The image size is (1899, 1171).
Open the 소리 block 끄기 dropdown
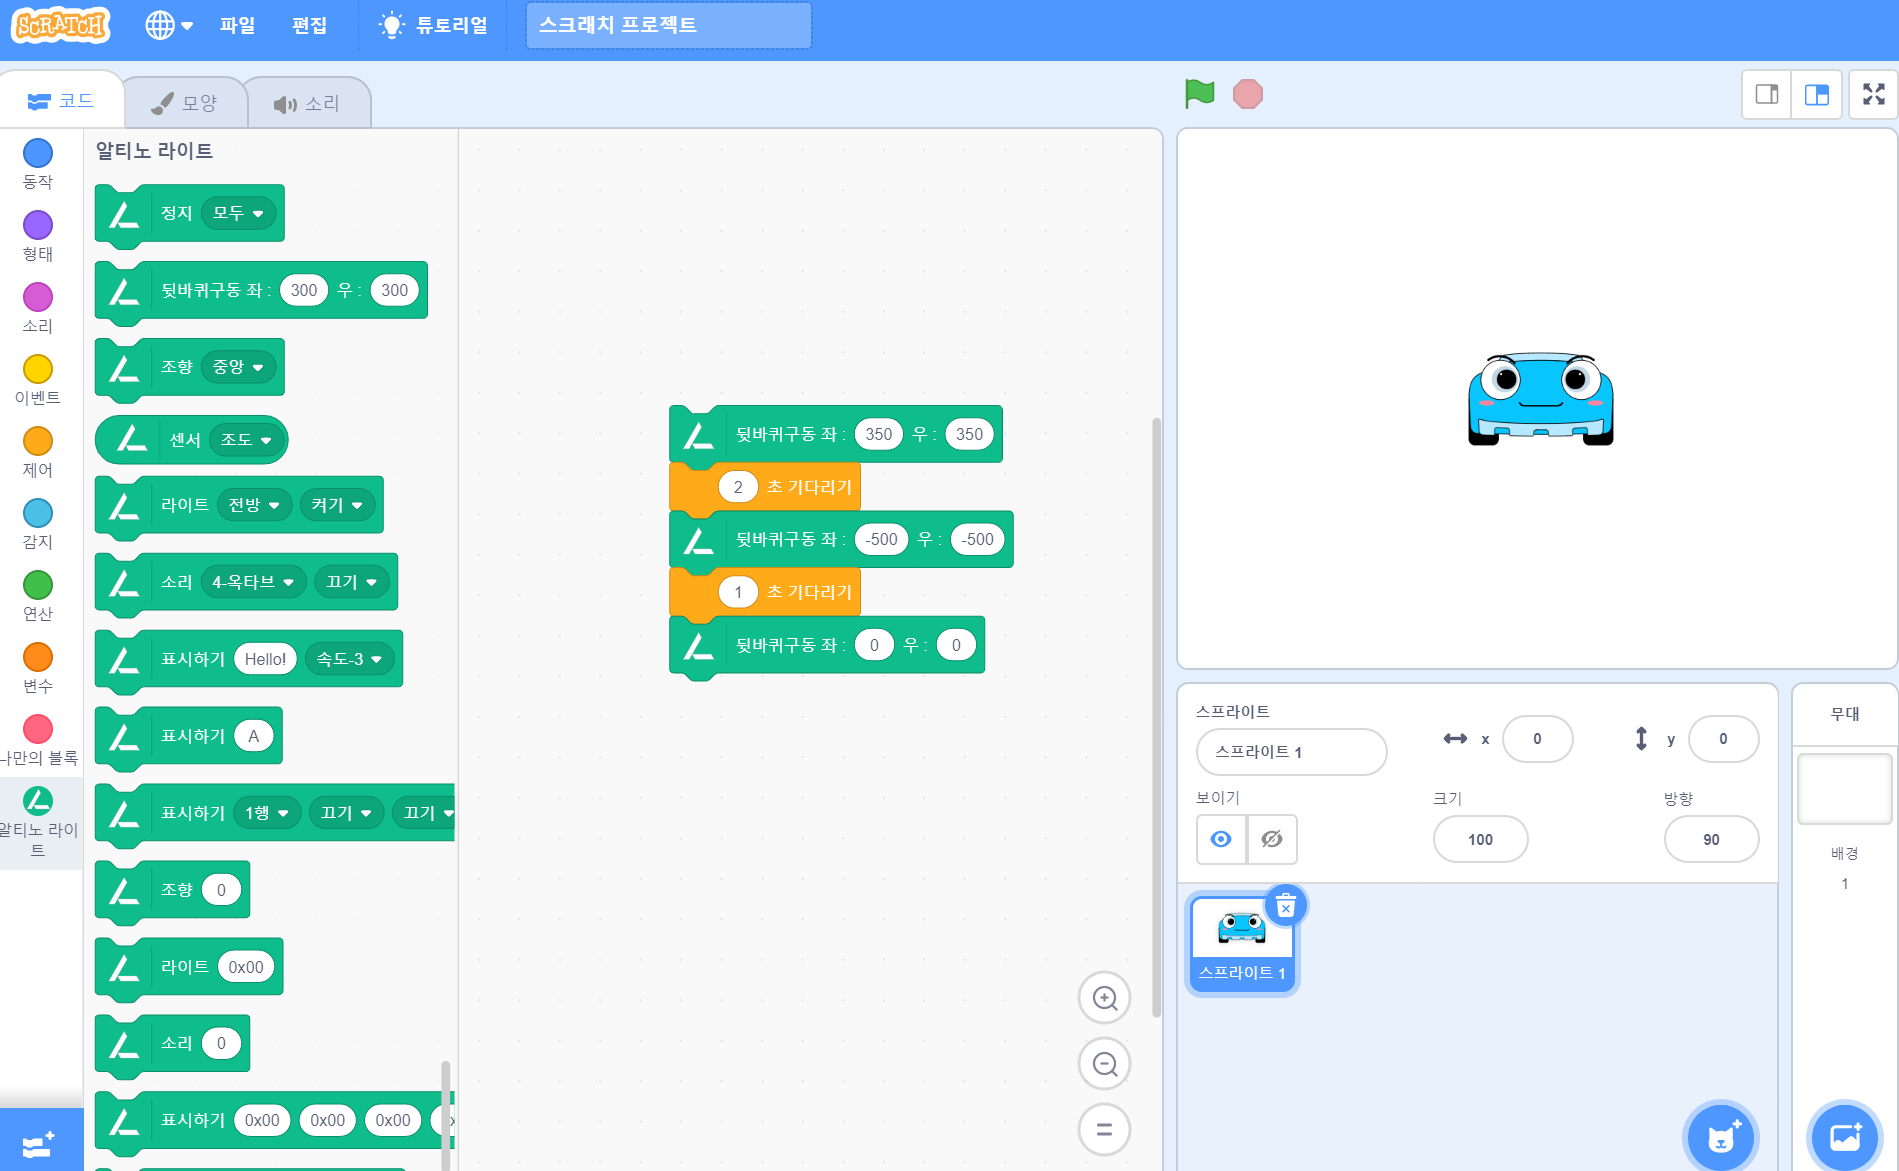(x=351, y=582)
